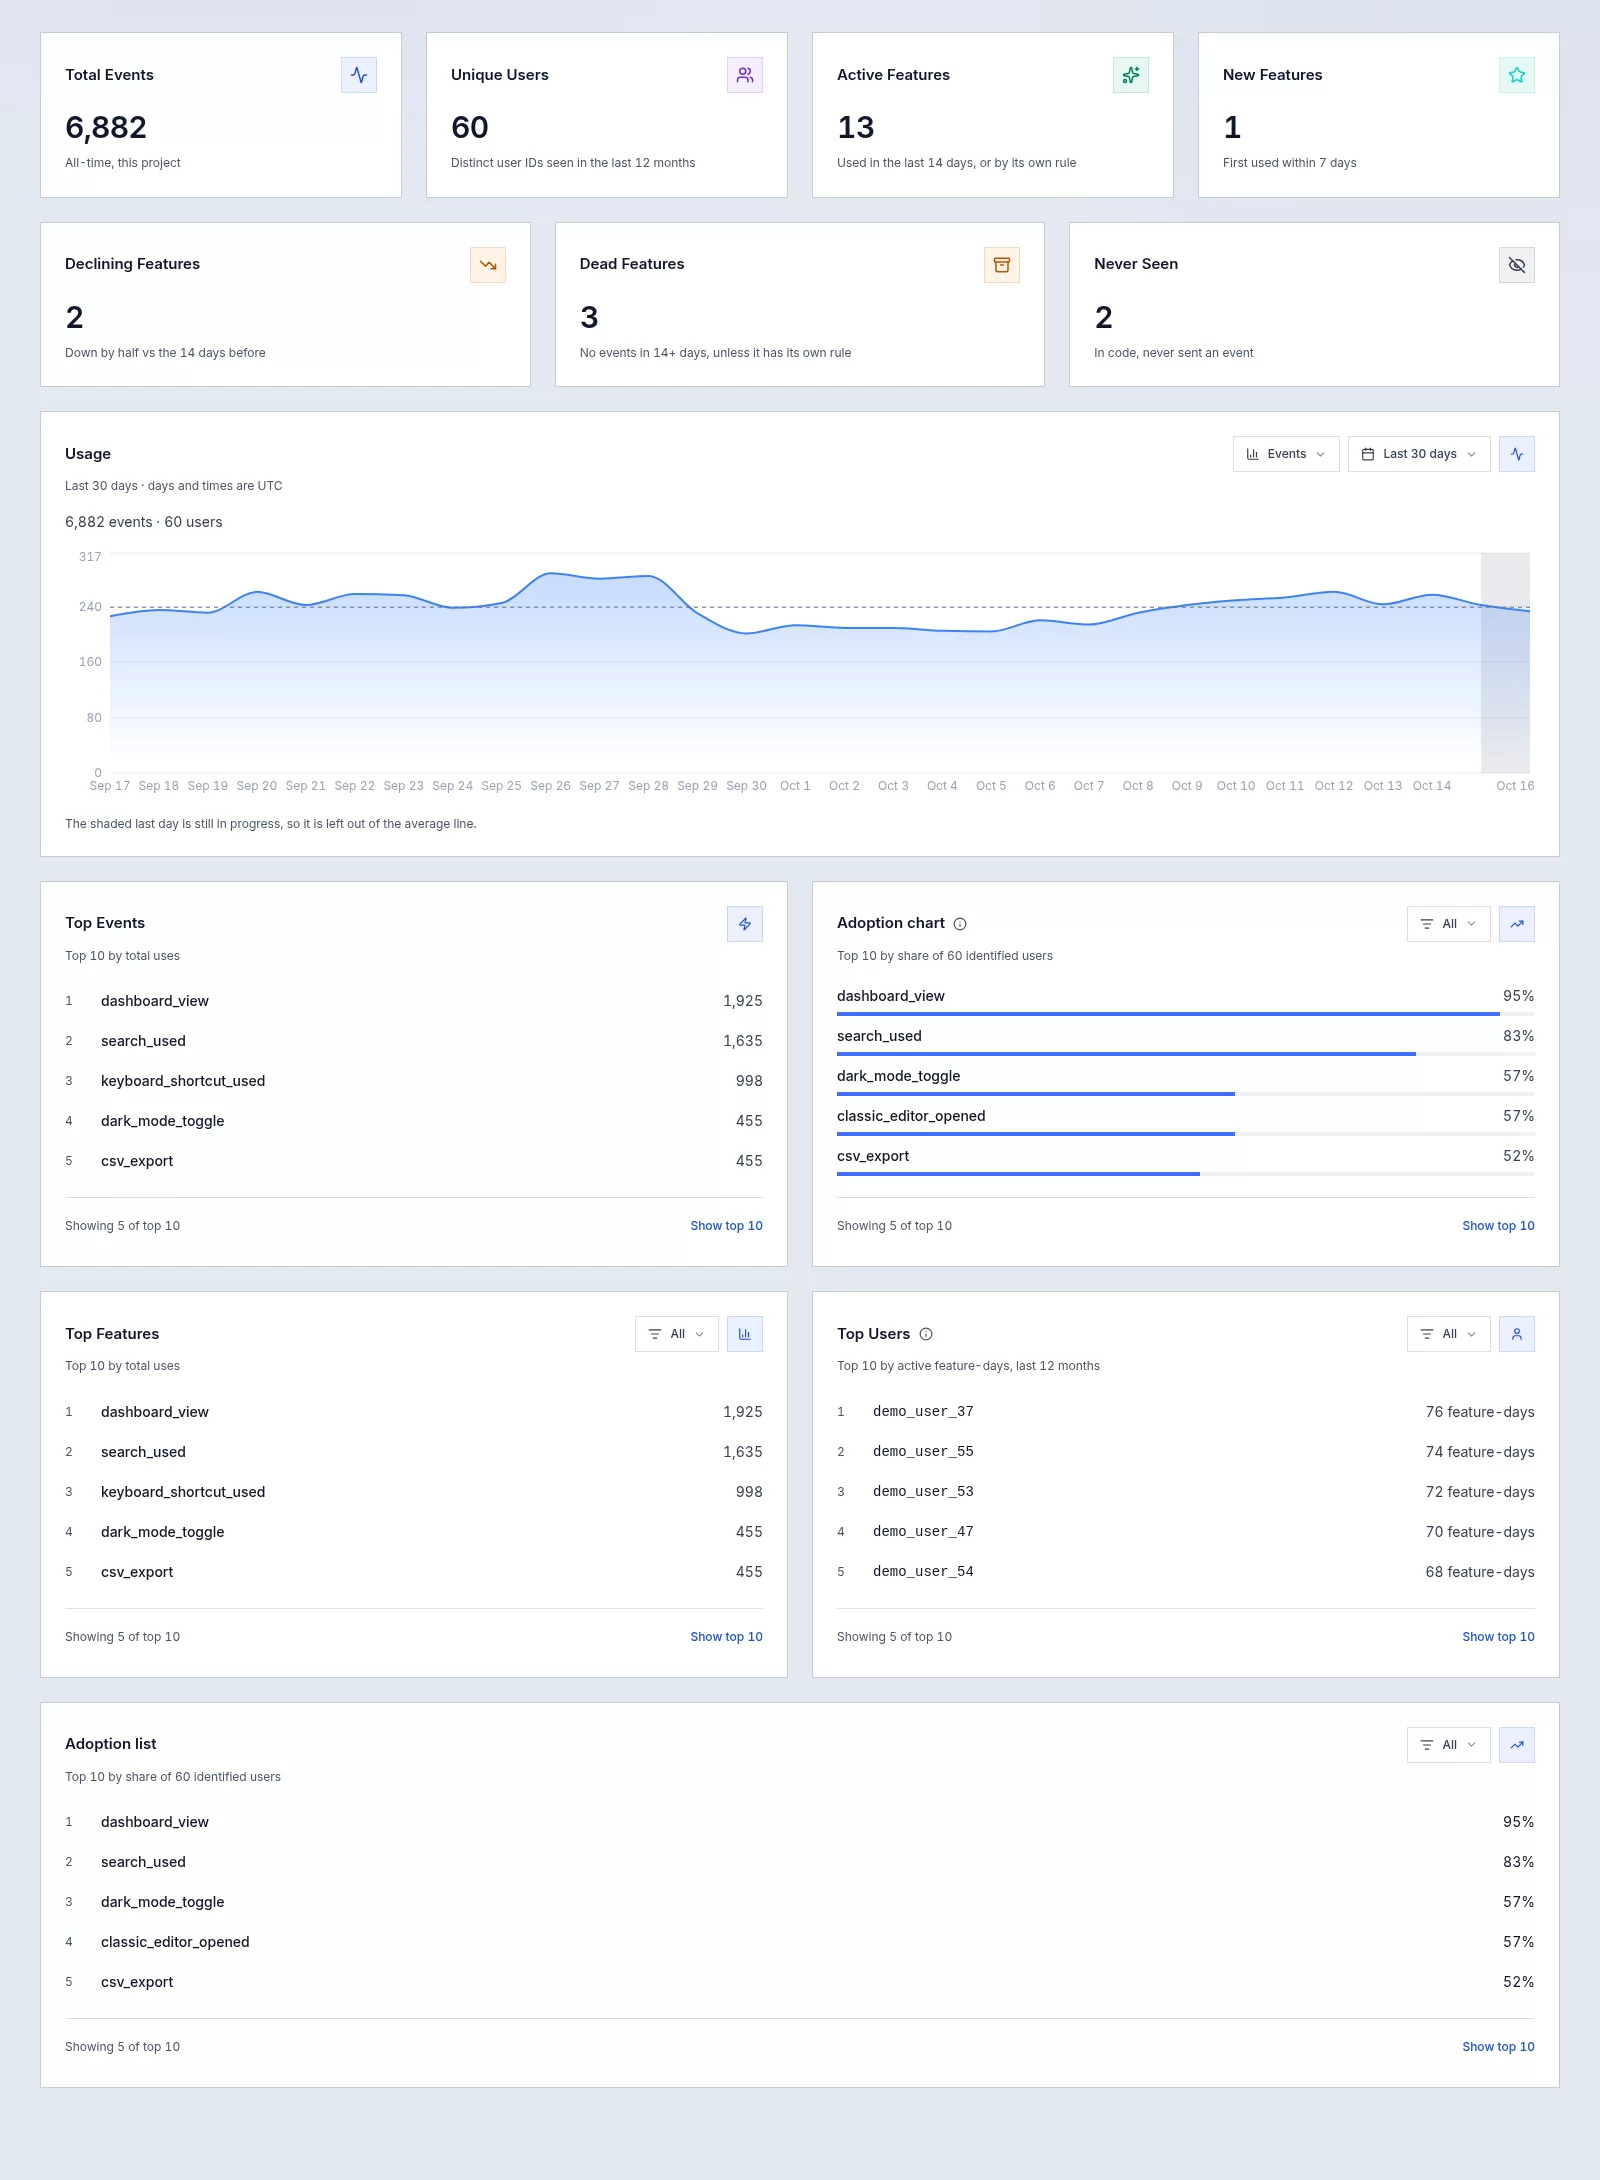Screen dimensions: 1600x2180
Task: Click the 60 value in Unique Users card
Action: 470,127
